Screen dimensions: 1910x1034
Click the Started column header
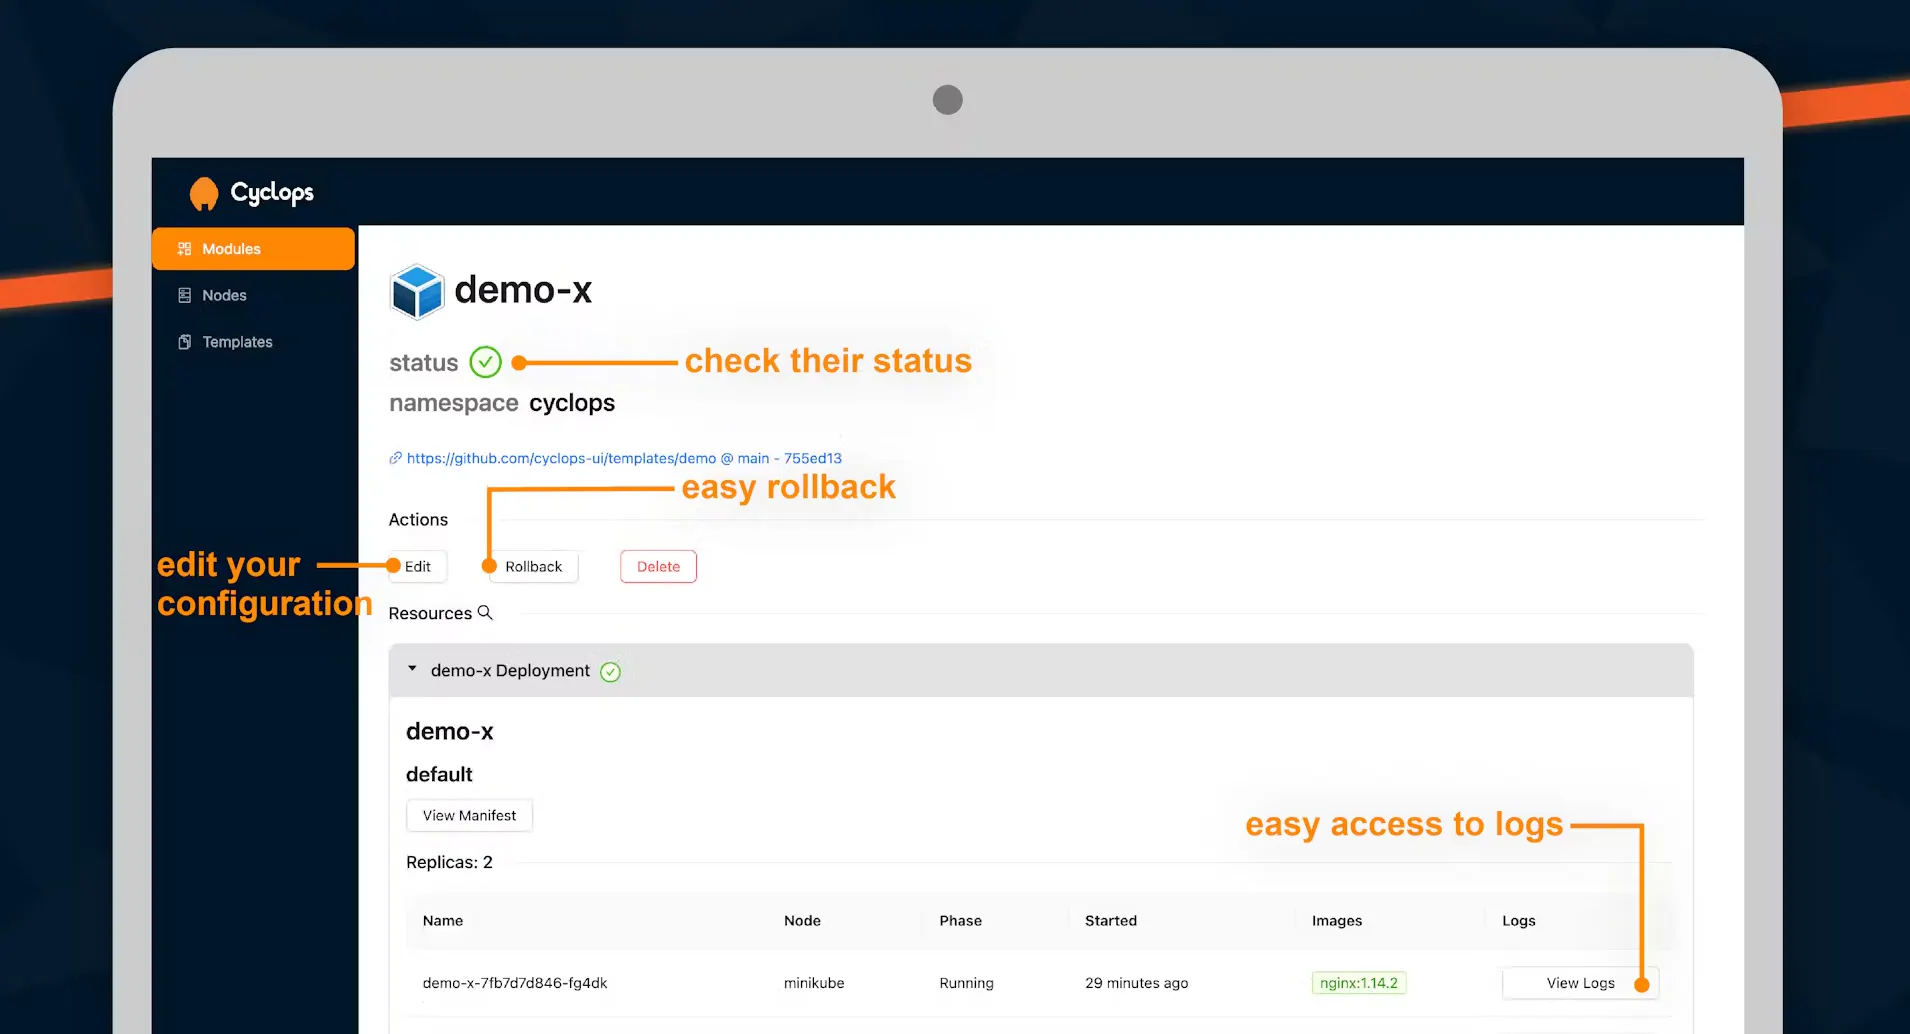[1111, 920]
